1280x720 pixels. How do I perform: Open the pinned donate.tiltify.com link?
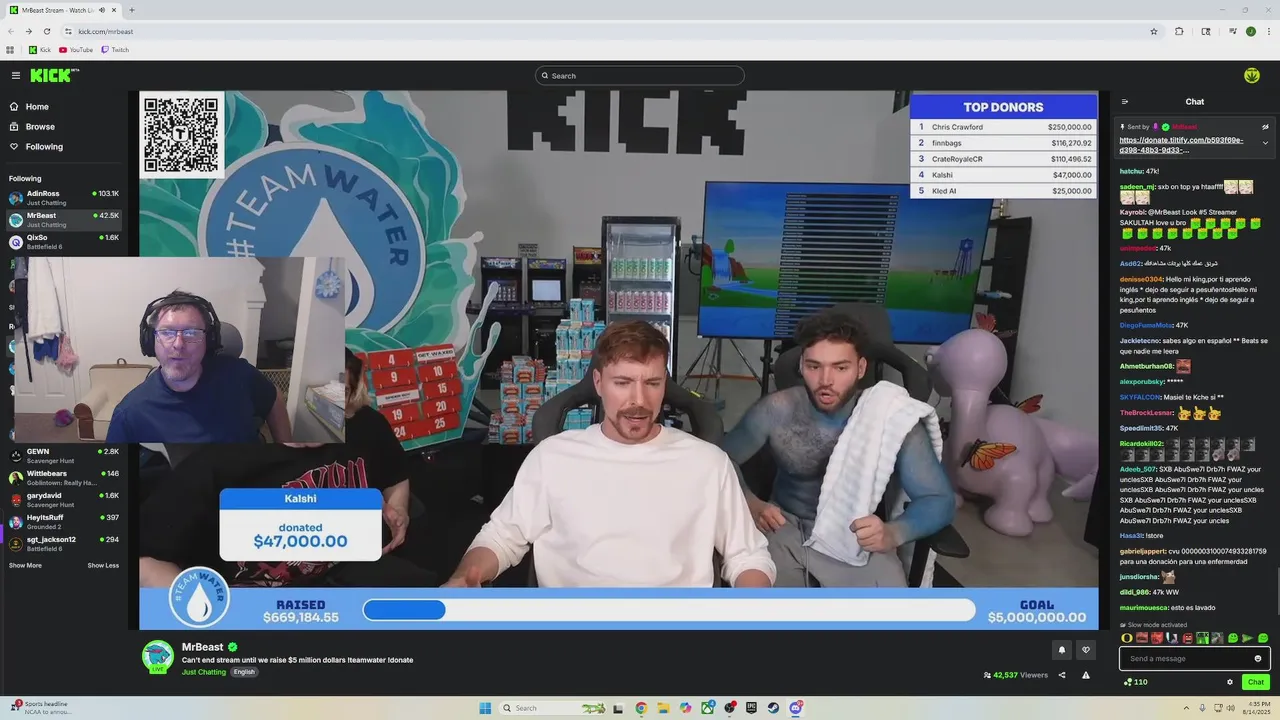[x=1182, y=145]
